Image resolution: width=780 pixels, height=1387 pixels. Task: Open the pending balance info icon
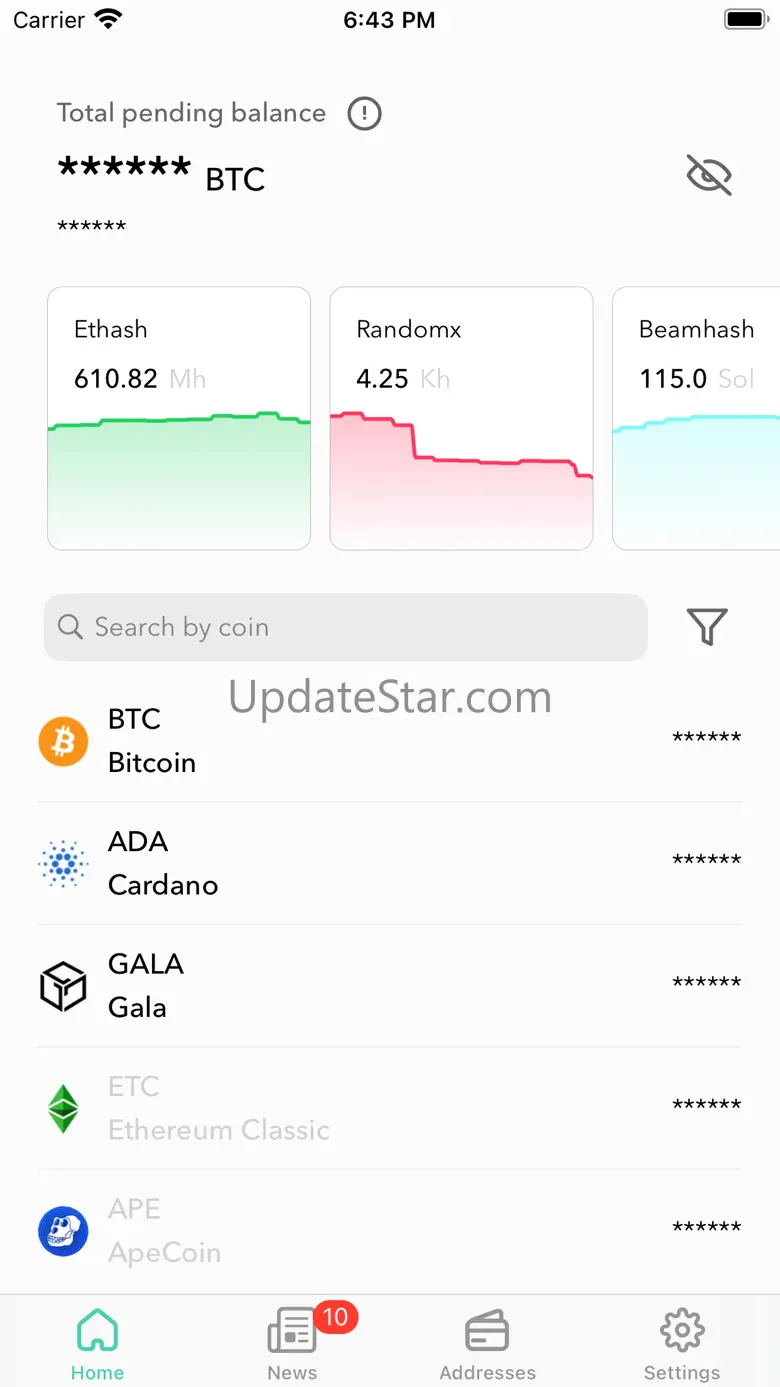point(364,113)
